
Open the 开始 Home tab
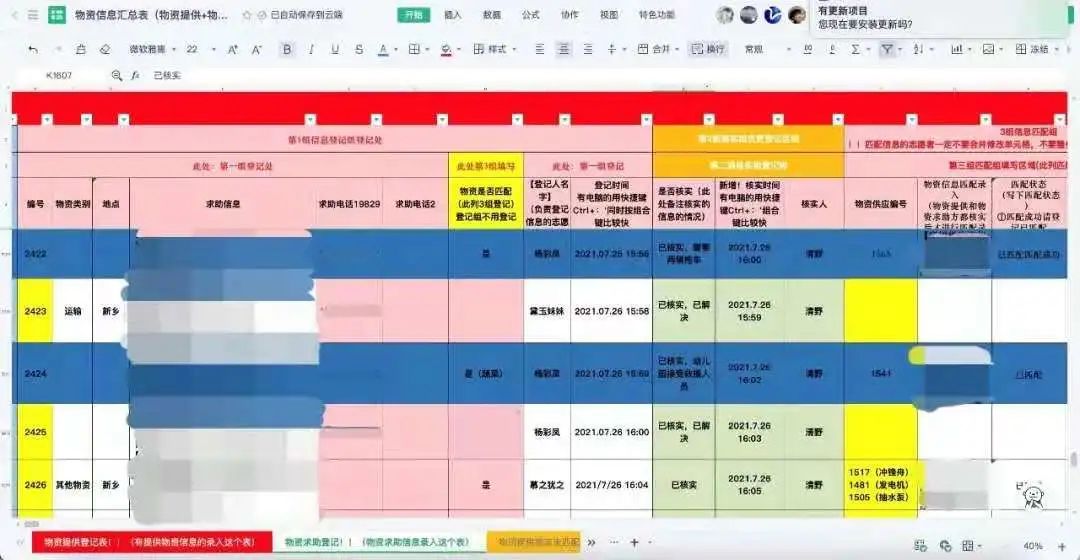coord(413,14)
